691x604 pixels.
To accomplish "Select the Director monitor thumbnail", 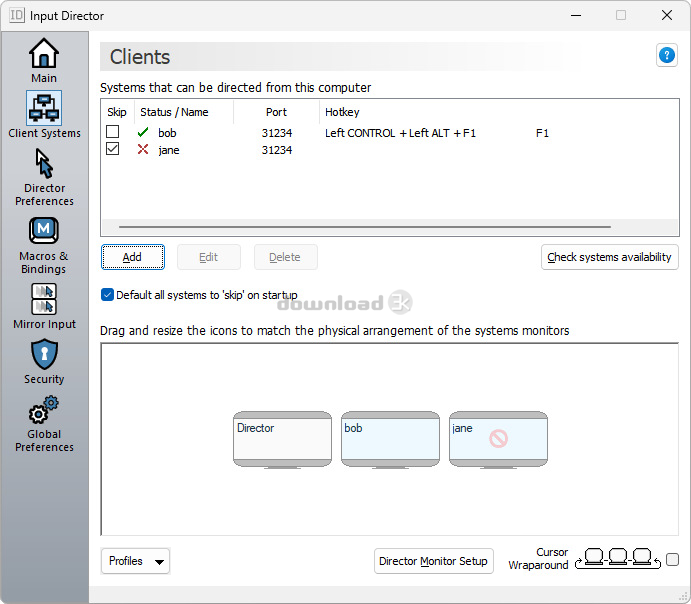I will click(282, 439).
